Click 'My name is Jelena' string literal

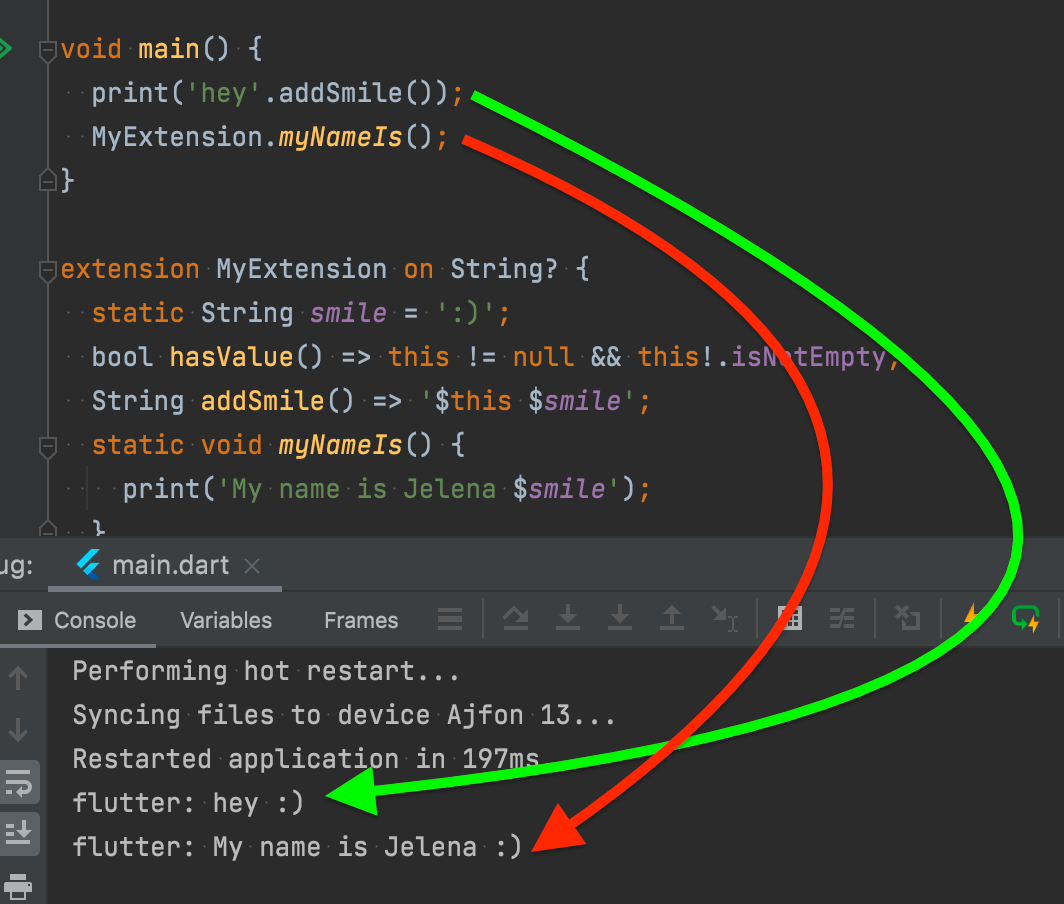click(417, 489)
